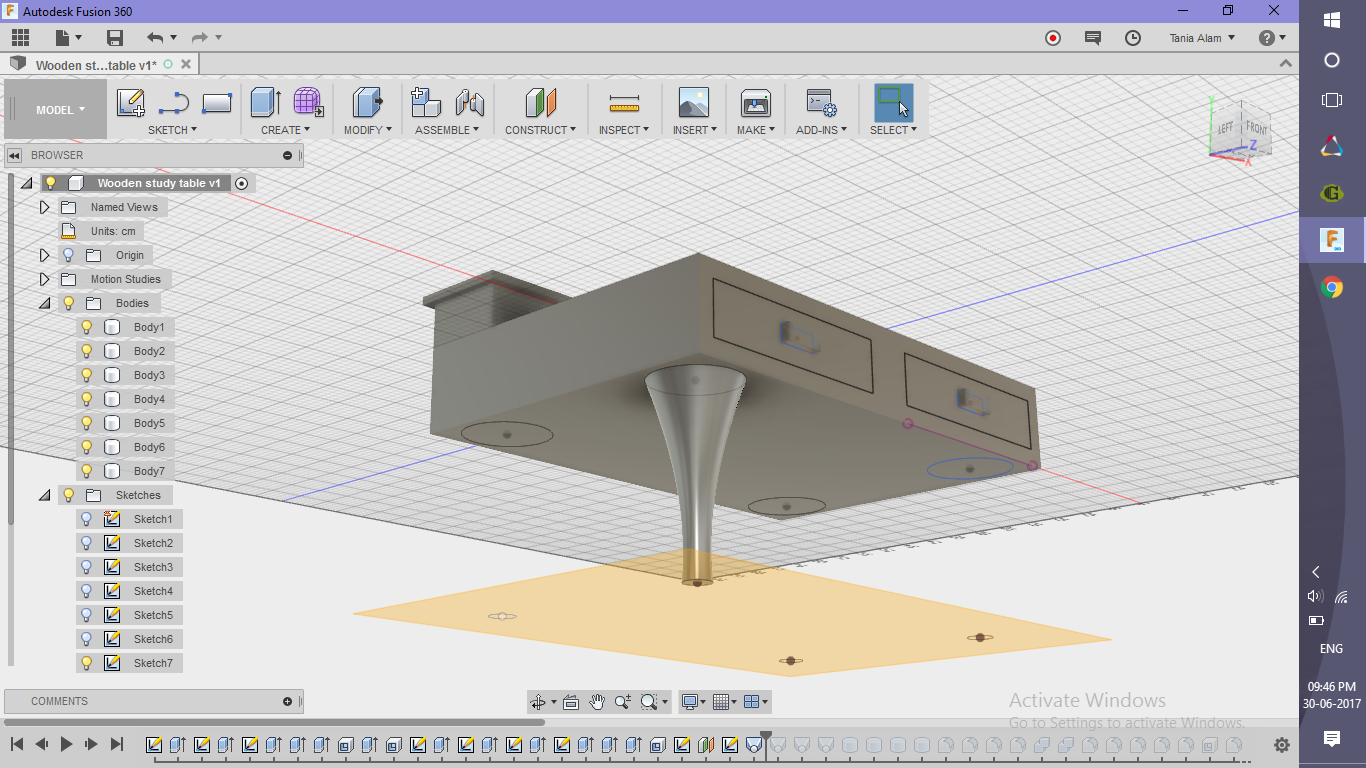Open the Windows Start menu
The height and width of the screenshot is (768, 1366).
1332,19
